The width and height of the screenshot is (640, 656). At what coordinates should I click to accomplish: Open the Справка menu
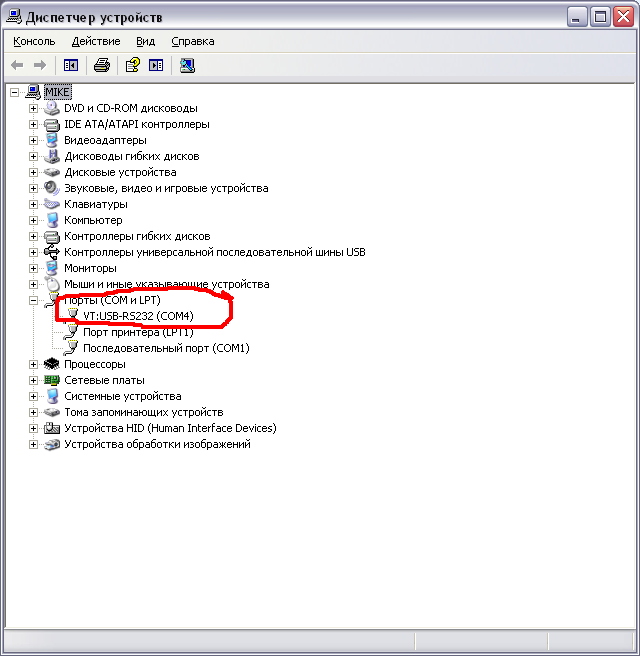192,41
